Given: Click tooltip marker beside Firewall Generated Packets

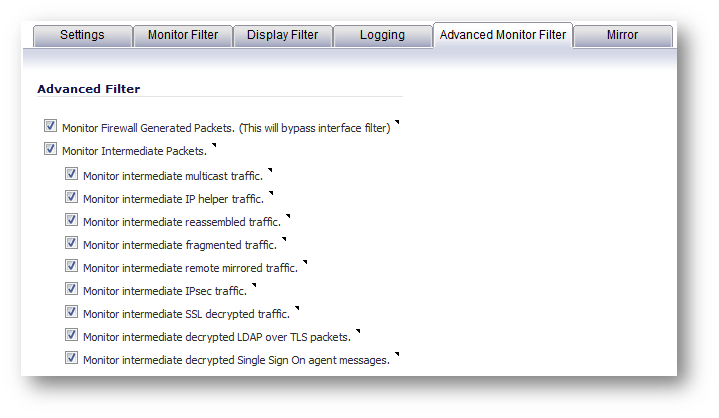Looking at the screenshot, I should point(397,123).
